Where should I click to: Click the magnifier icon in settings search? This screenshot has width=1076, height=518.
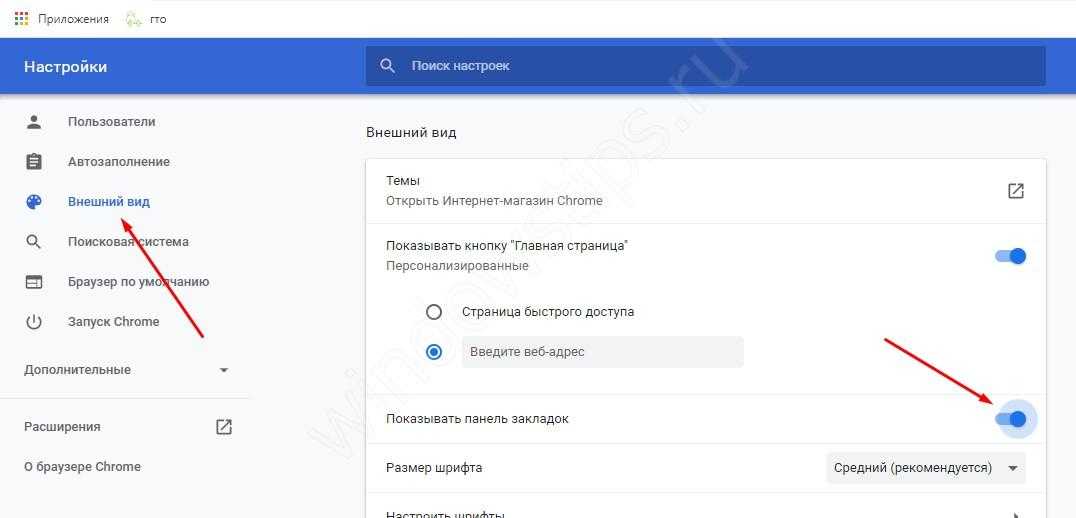pos(388,66)
